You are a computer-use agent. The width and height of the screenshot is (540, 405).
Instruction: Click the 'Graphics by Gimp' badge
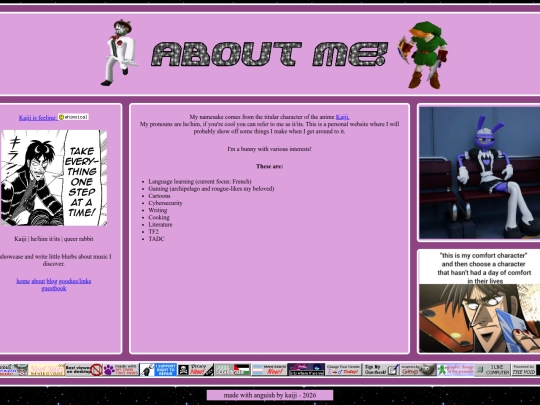418,370
